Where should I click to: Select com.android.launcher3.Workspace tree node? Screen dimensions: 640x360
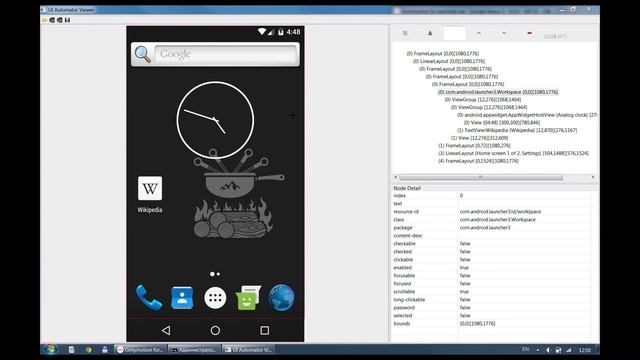[498, 92]
